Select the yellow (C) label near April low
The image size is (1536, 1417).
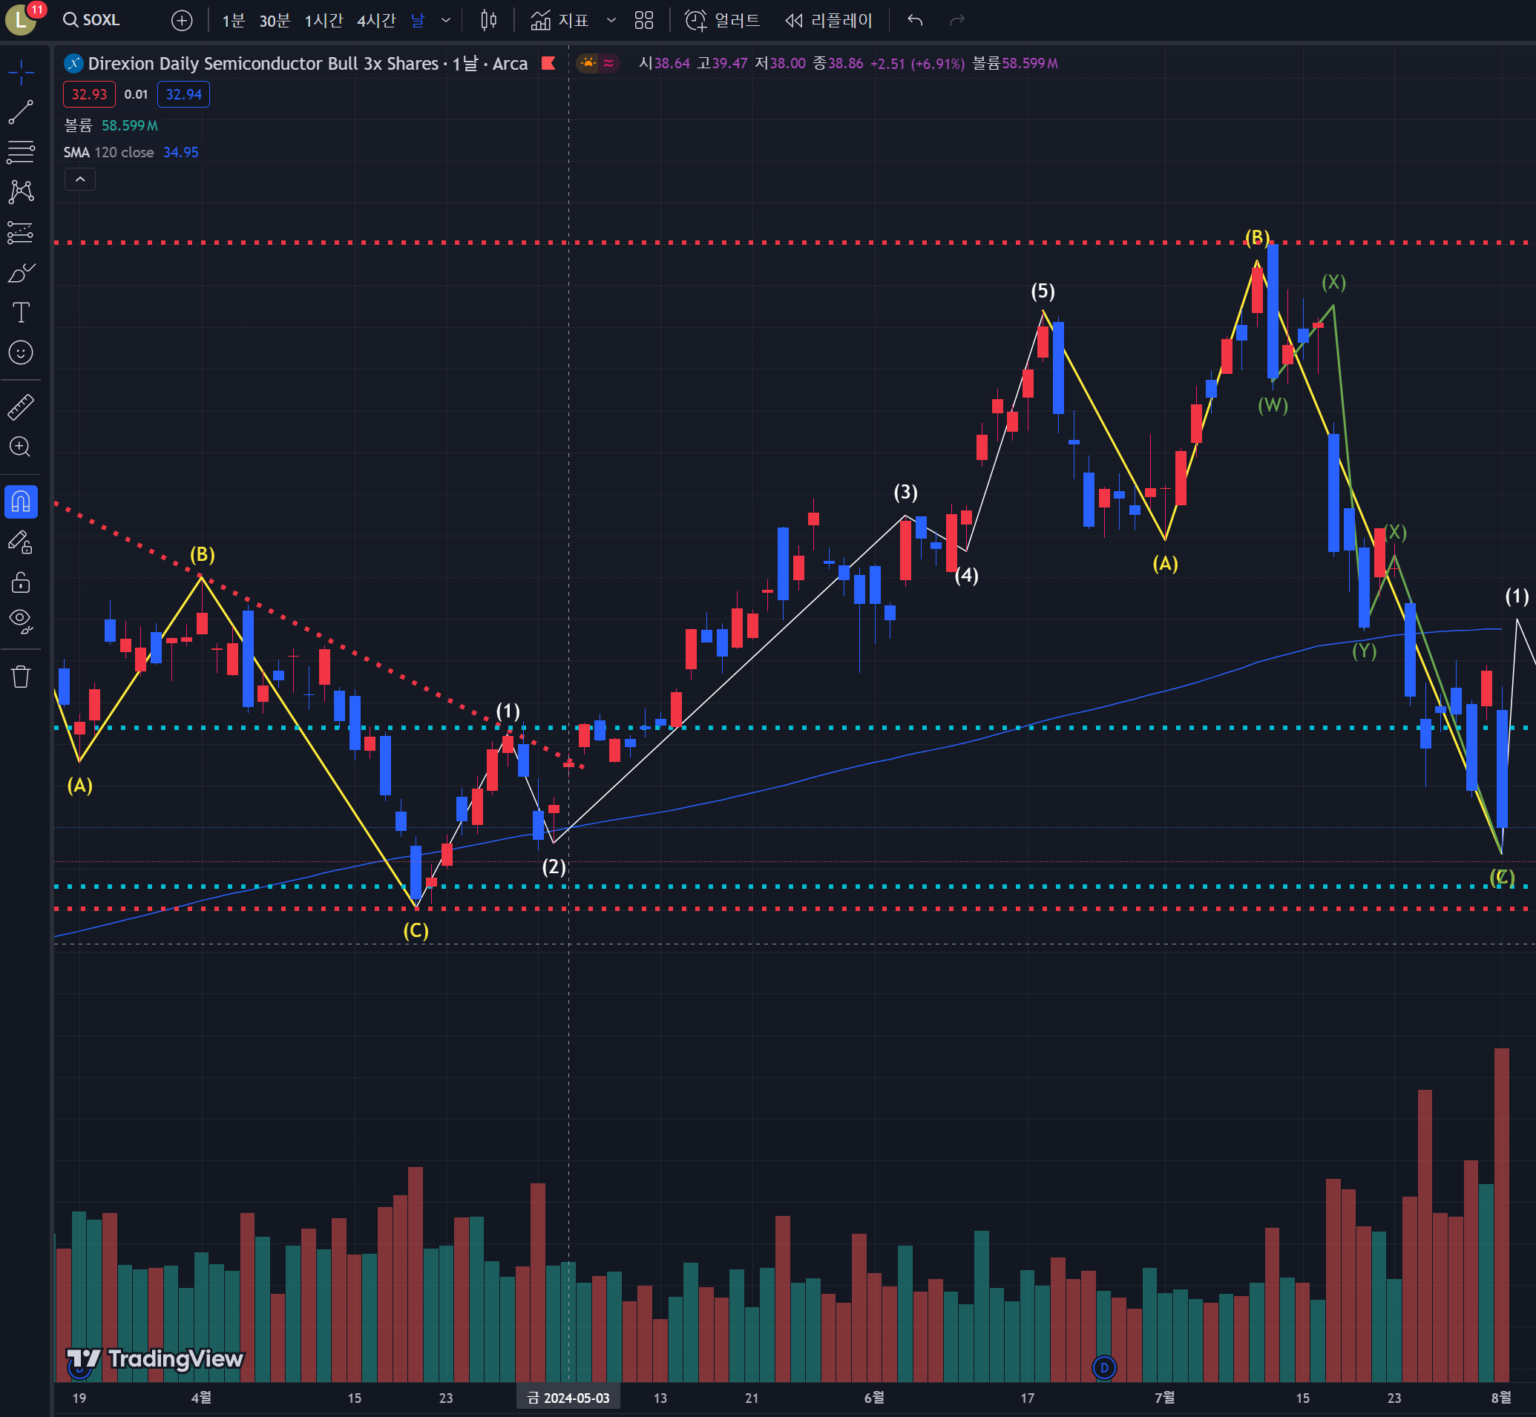[x=416, y=930]
